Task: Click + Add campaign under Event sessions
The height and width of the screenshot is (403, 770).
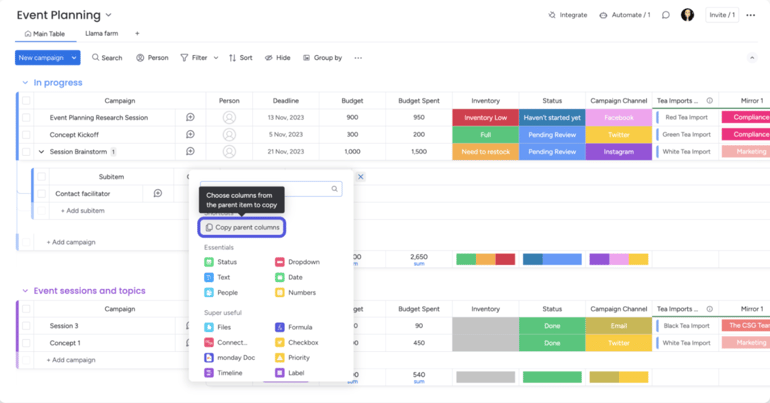Action: (x=71, y=360)
